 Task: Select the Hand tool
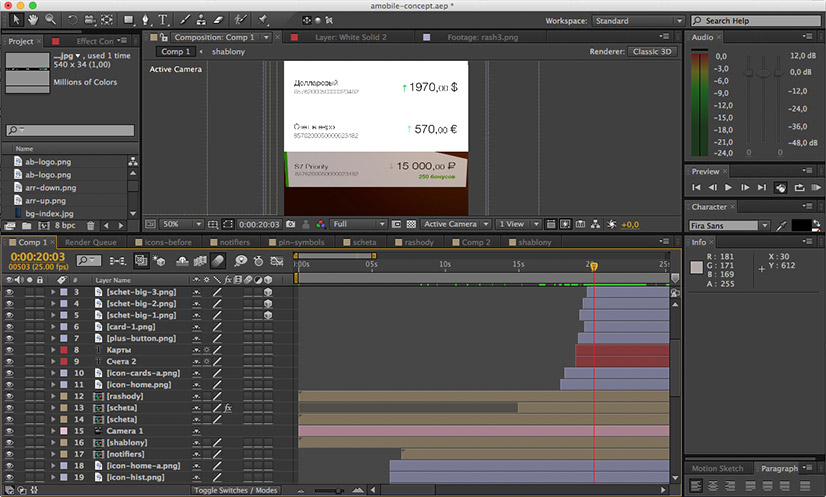tap(31, 19)
